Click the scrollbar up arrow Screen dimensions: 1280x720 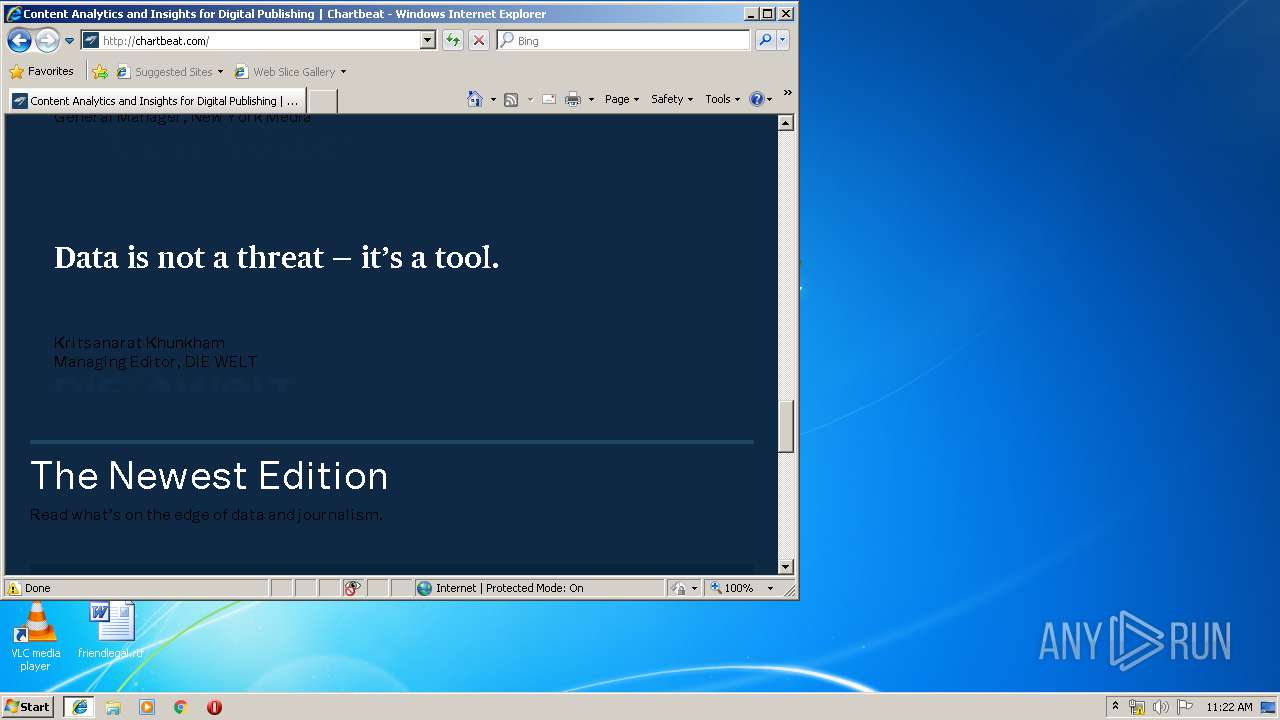click(786, 123)
